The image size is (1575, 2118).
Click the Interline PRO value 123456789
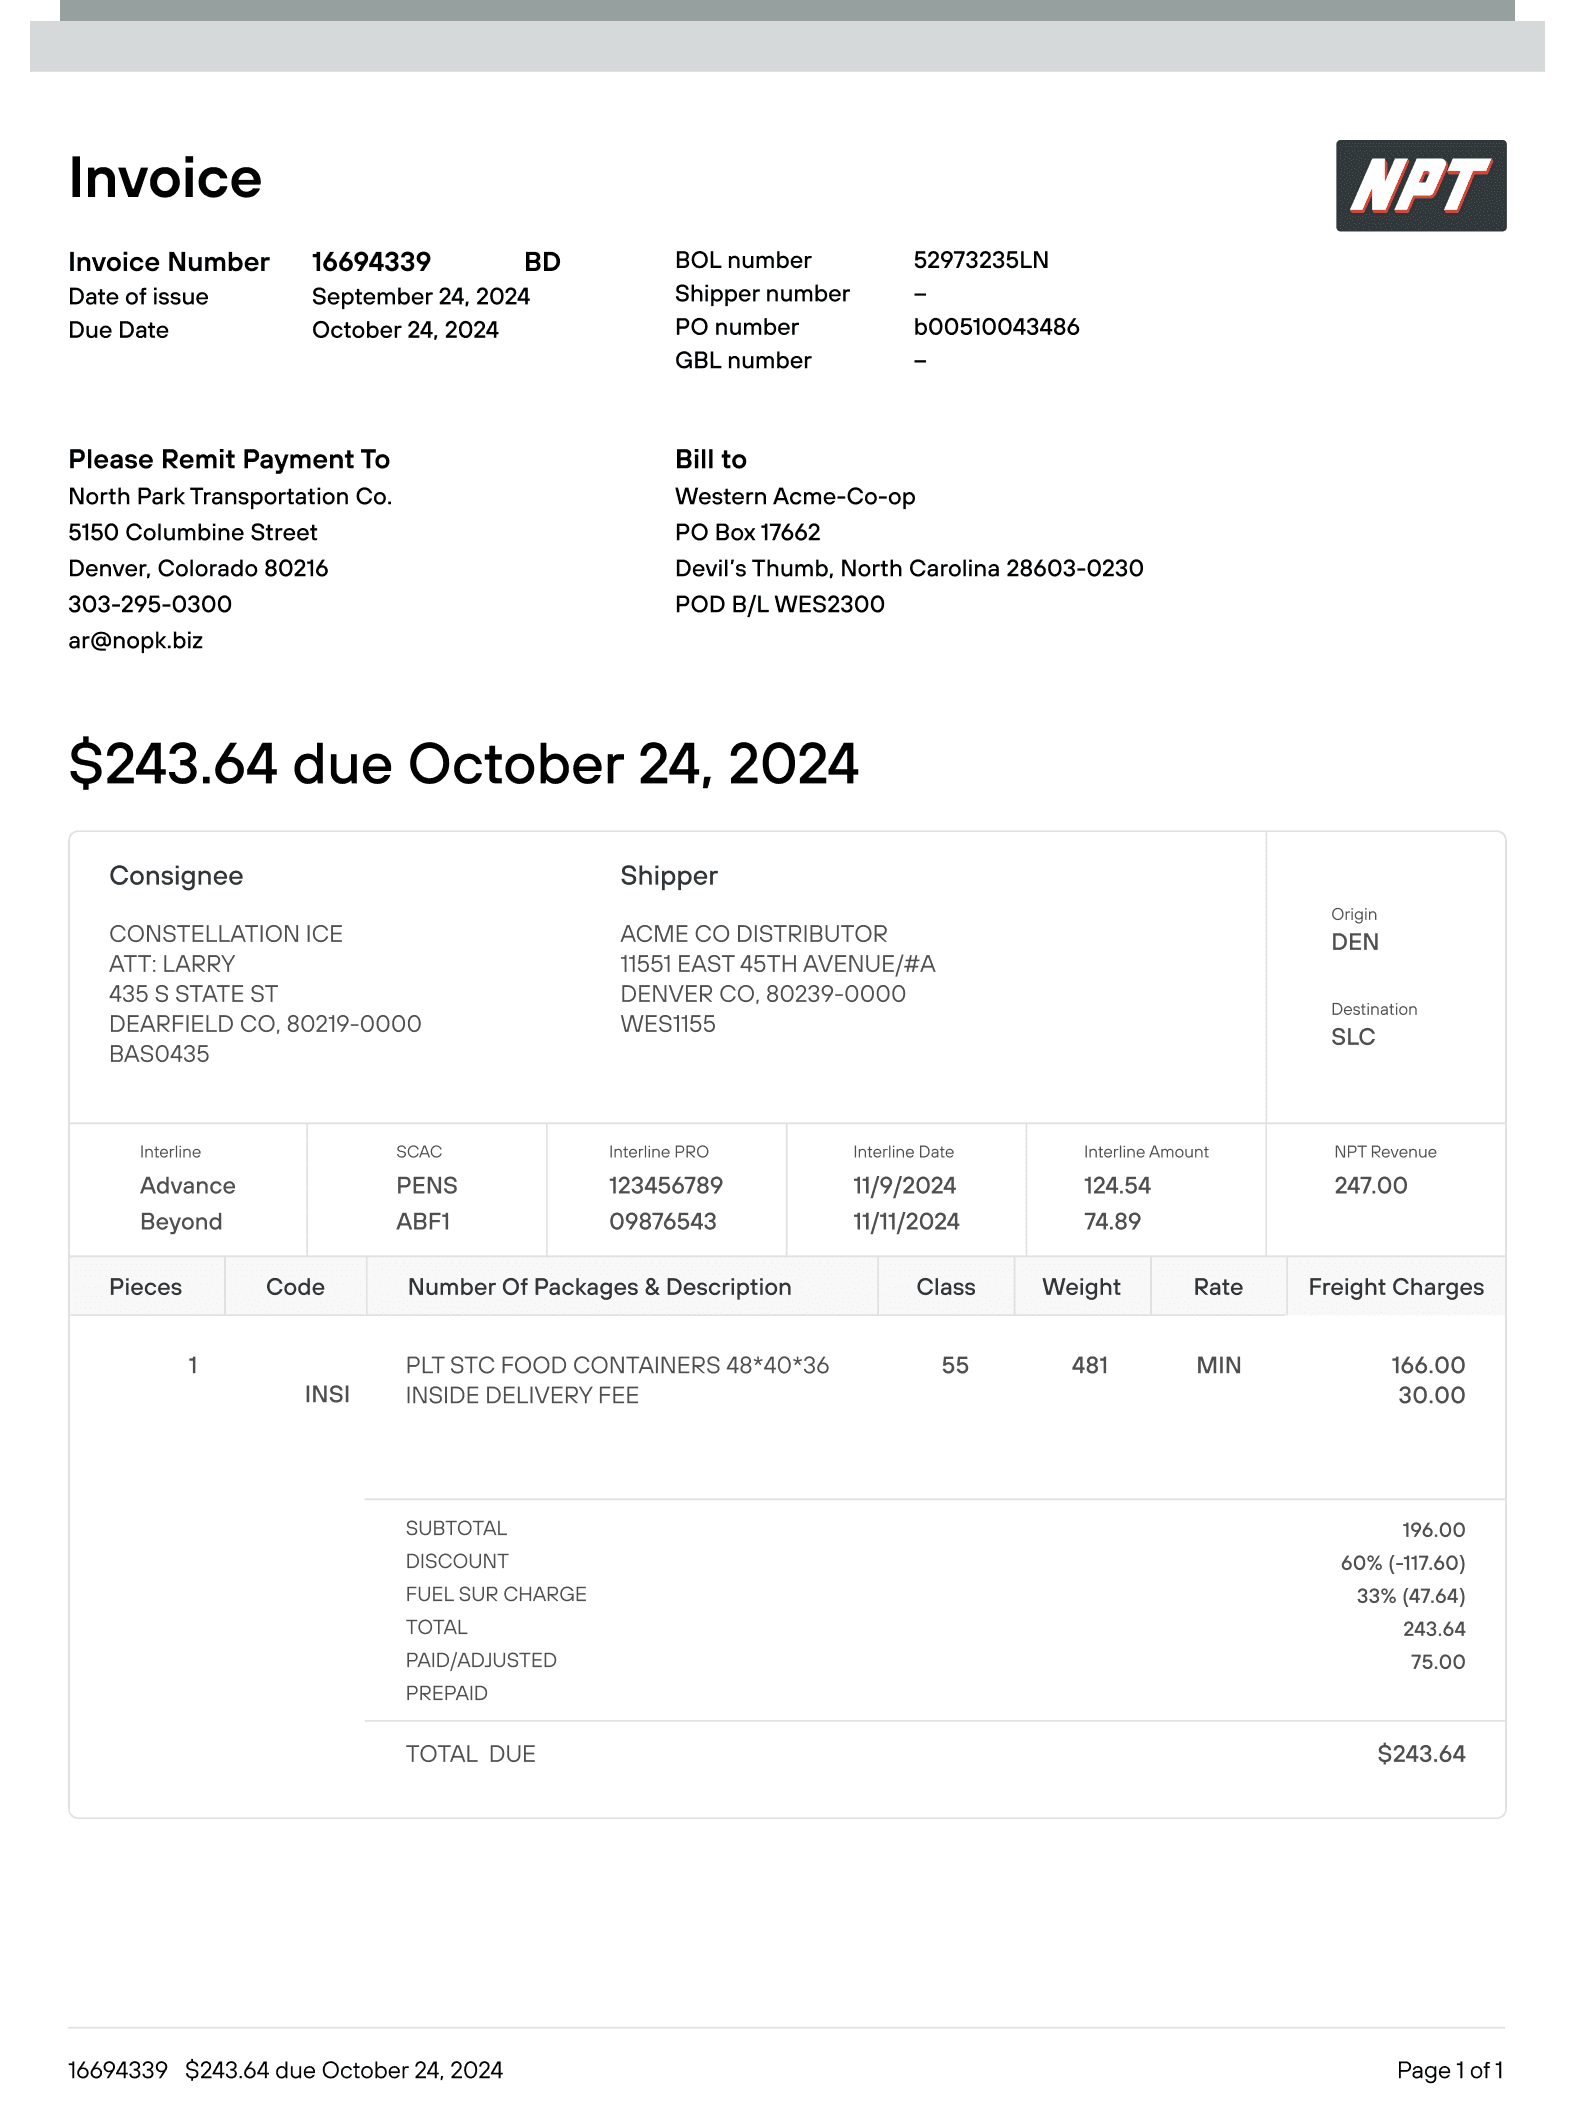point(665,1185)
